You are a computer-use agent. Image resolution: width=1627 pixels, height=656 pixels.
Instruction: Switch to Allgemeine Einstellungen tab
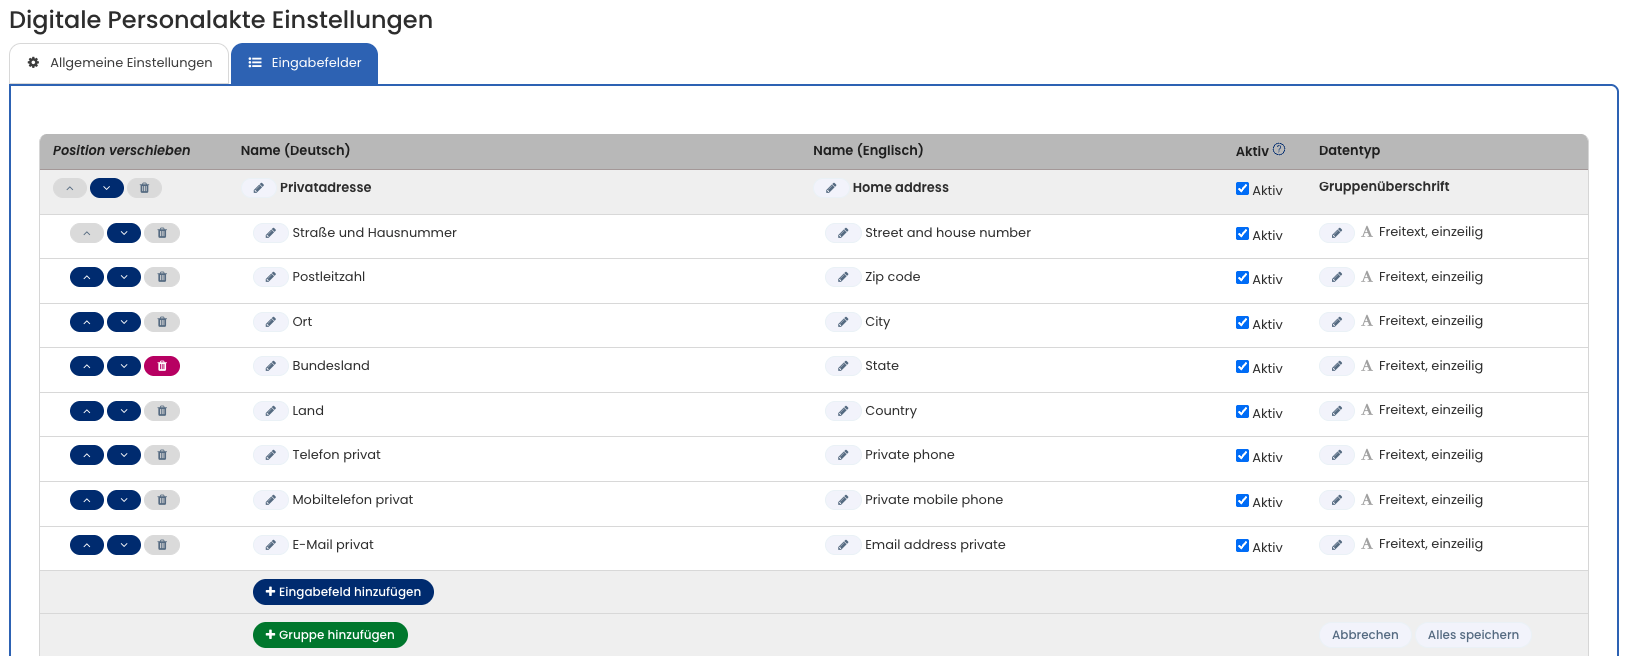click(x=120, y=63)
